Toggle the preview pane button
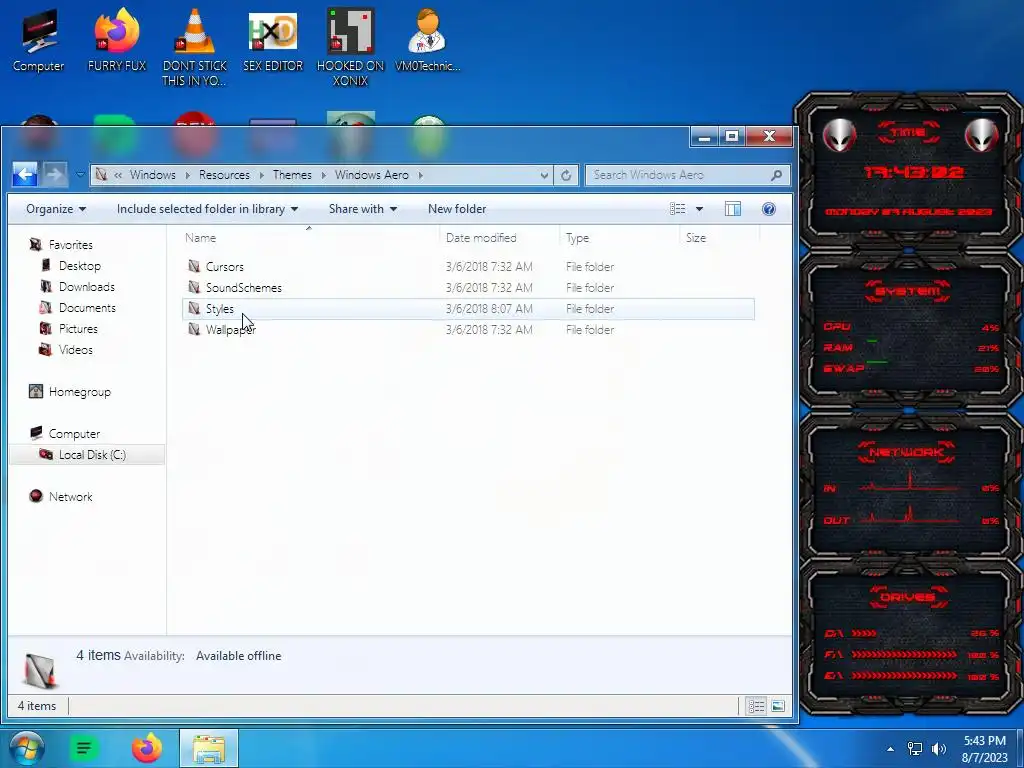The image size is (1024, 768). [733, 209]
